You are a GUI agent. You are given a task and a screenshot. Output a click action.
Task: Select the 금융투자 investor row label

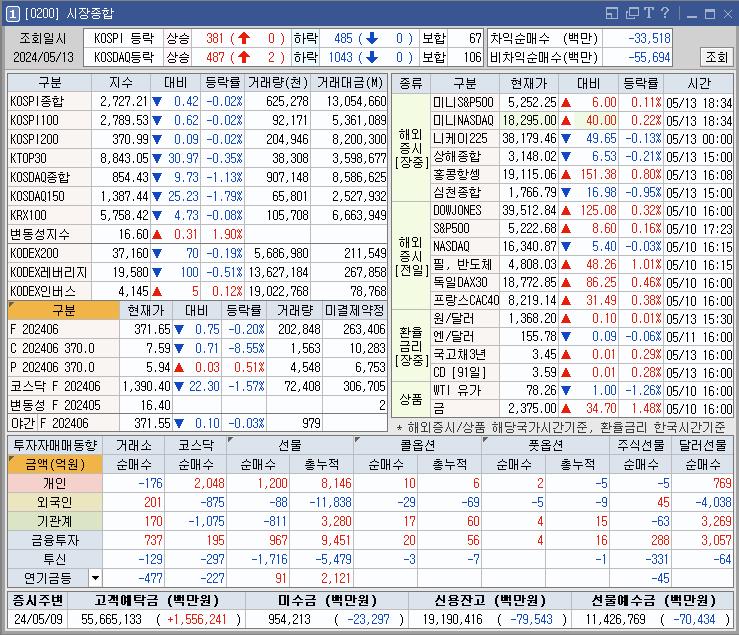coord(55,540)
